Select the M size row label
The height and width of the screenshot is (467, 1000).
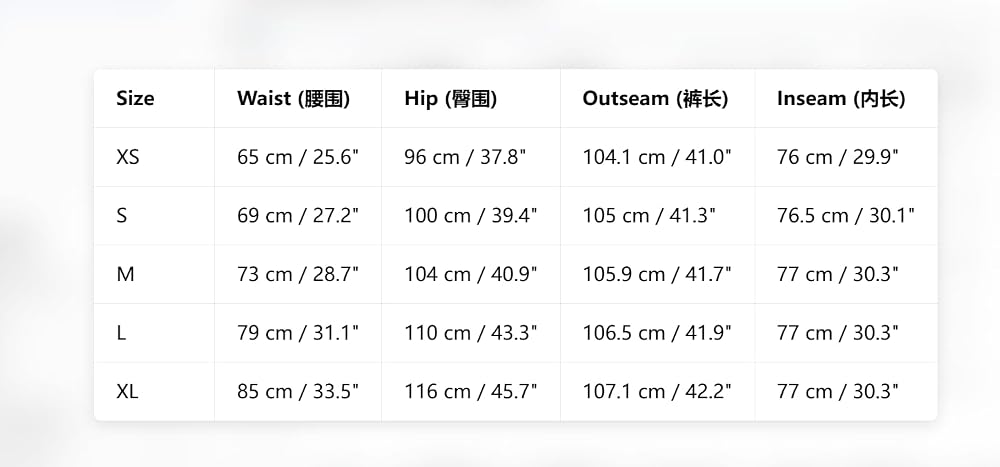tap(125, 274)
